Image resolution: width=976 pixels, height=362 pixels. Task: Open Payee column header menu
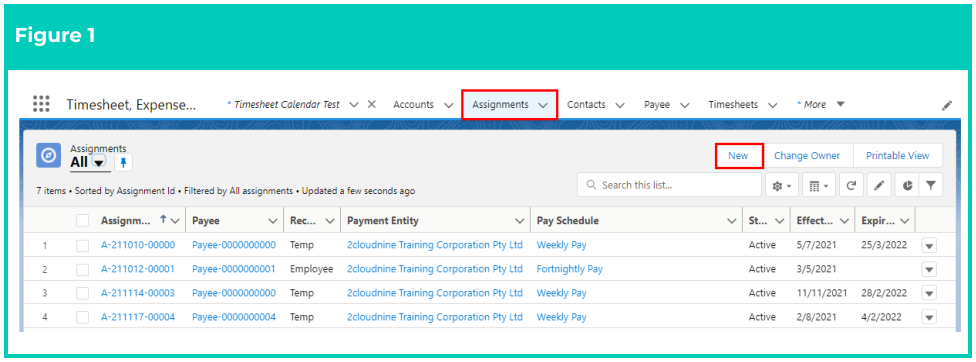[x=272, y=221]
